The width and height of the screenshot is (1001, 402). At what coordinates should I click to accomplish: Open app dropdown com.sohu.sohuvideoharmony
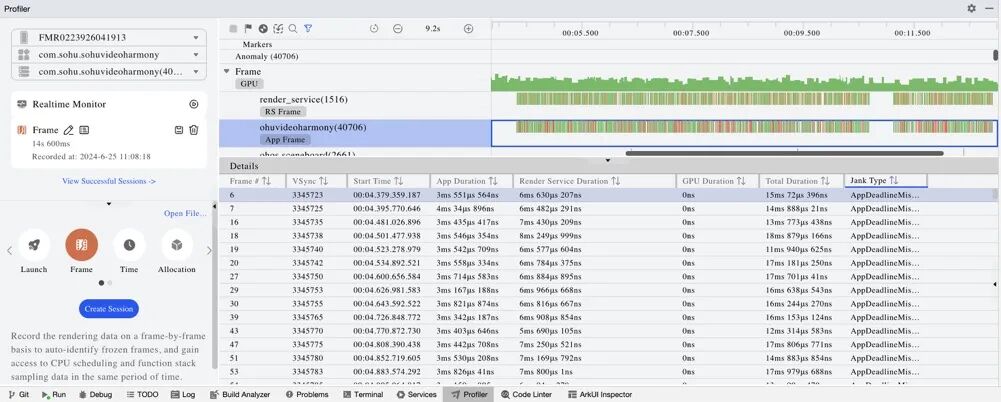(109, 55)
